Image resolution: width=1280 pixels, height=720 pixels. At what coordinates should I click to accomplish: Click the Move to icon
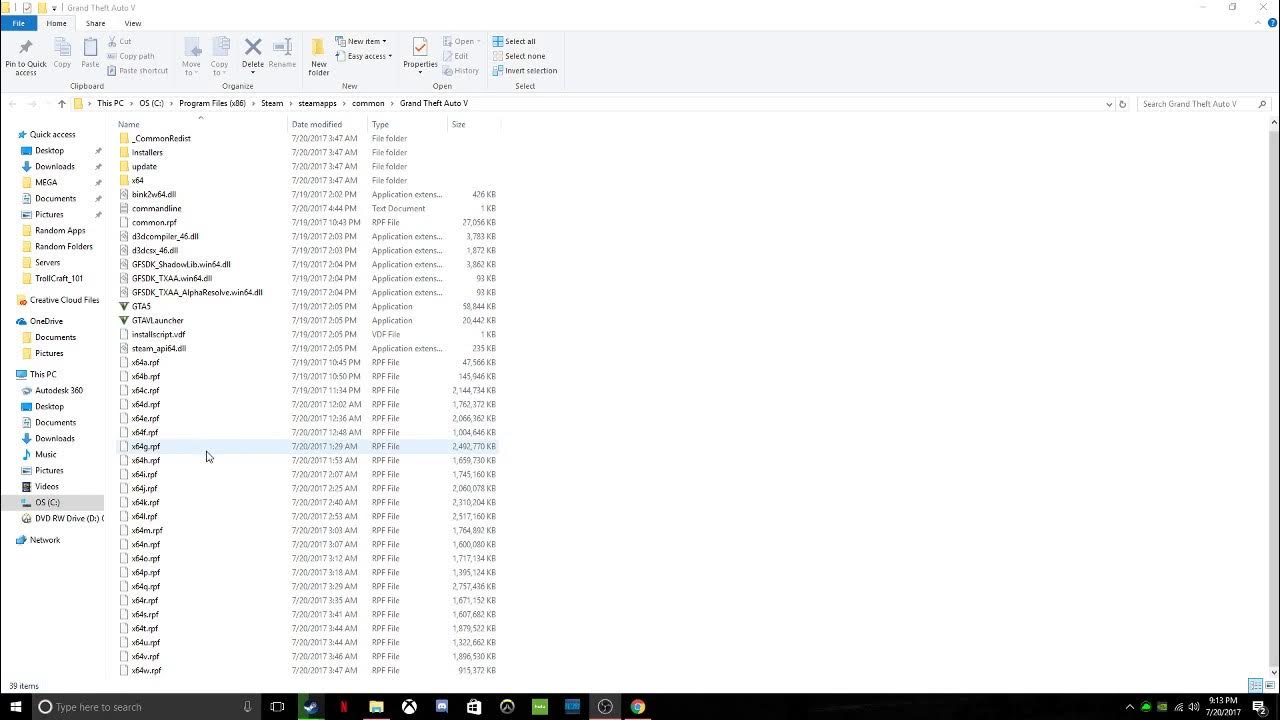pyautogui.click(x=191, y=56)
